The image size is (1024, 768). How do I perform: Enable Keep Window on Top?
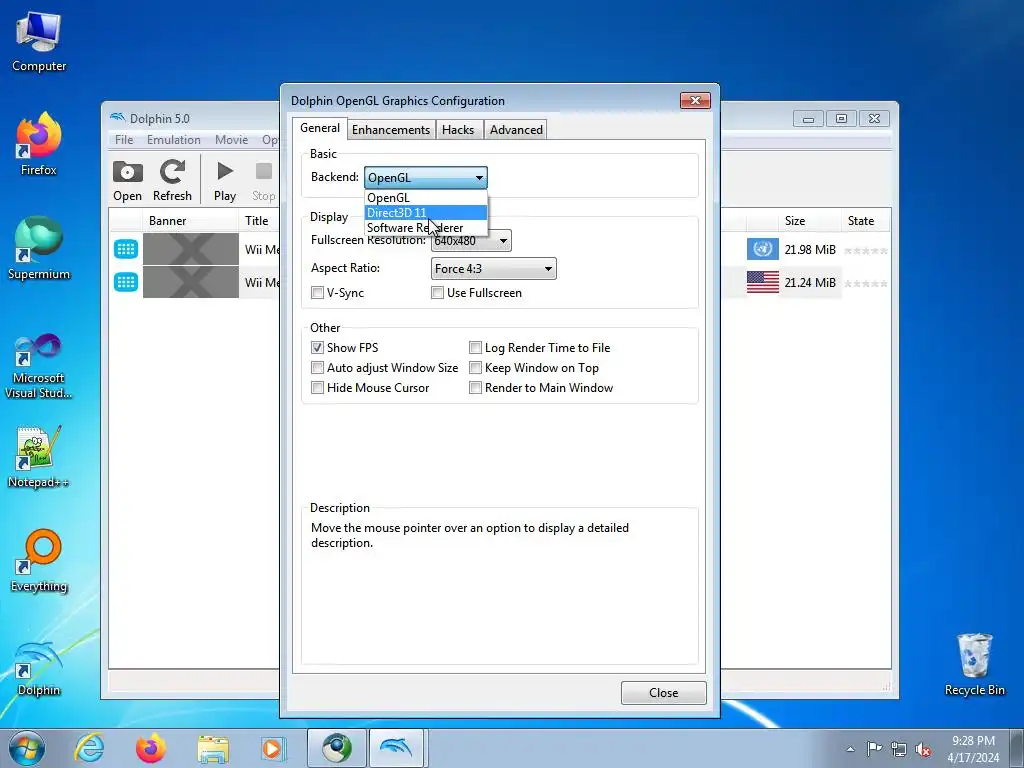coord(475,368)
